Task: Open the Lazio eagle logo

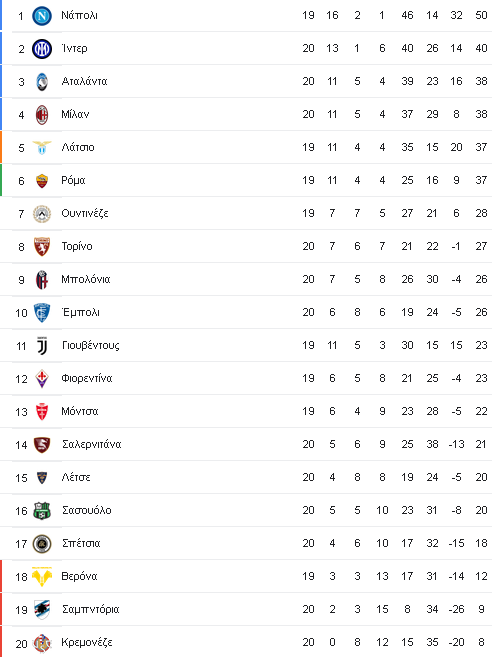Action: (x=42, y=147)
